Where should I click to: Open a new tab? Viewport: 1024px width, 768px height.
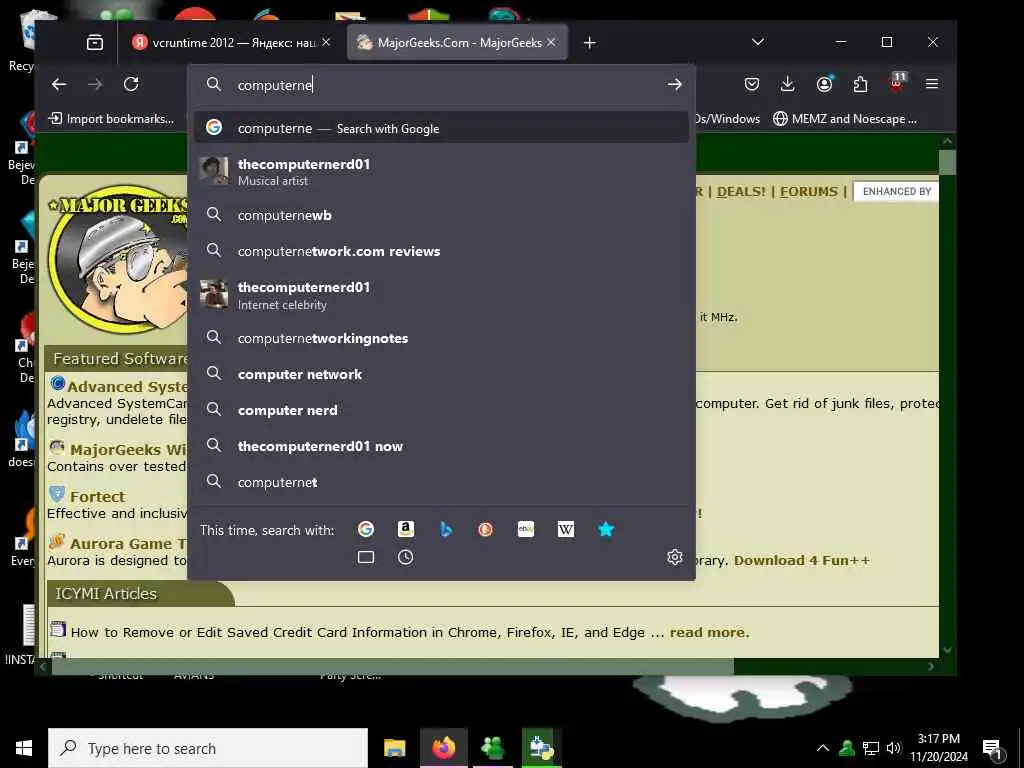click(589, 42)
